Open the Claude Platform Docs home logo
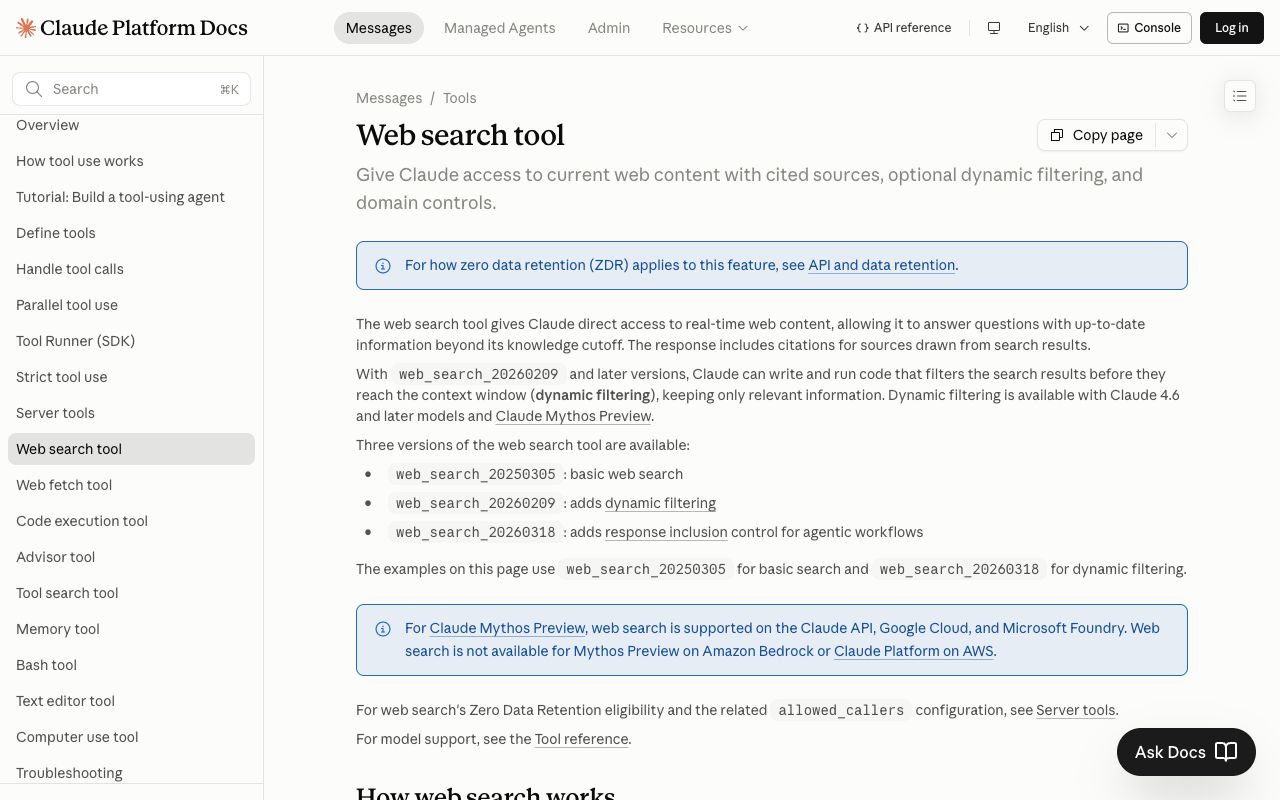 [x=132, y=28]
